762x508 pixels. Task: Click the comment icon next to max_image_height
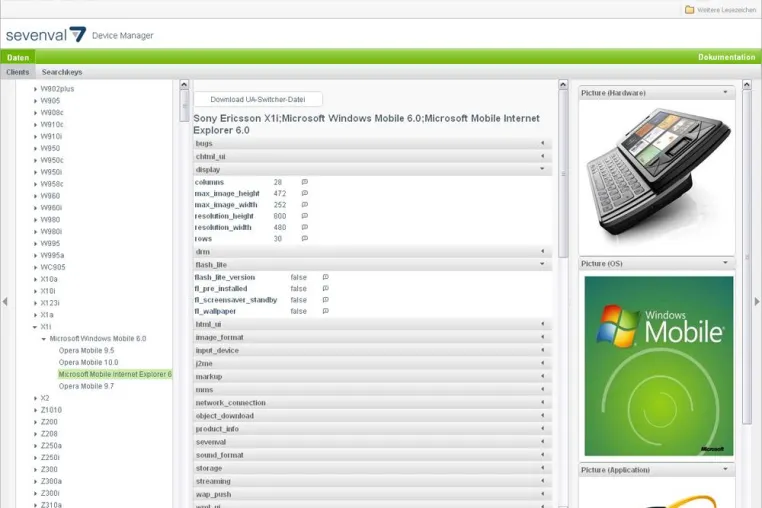(x=305, y=193)
